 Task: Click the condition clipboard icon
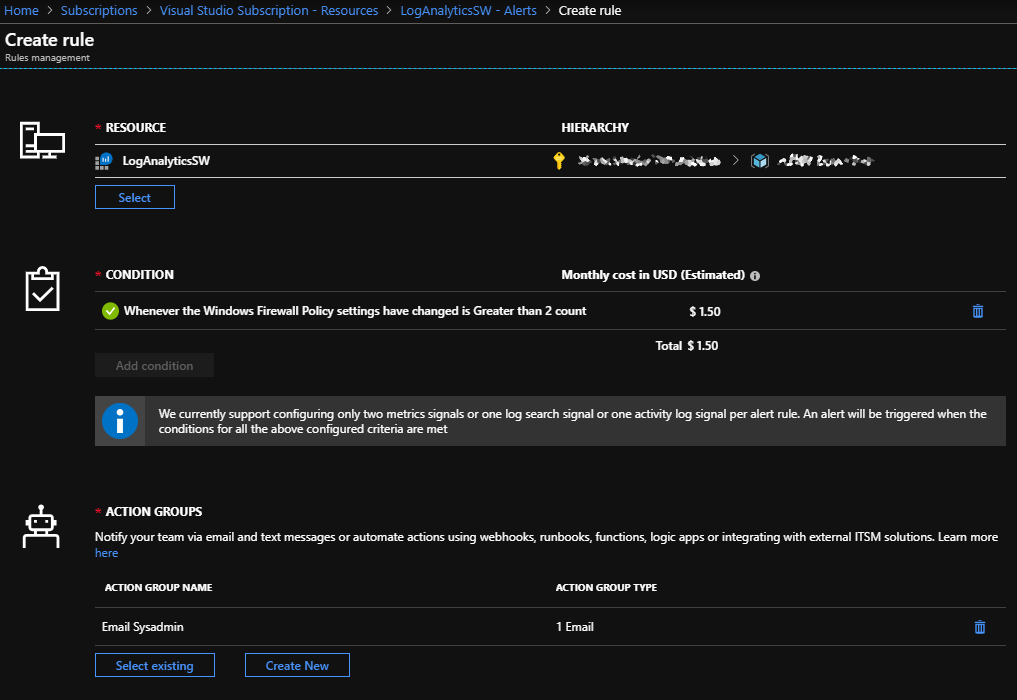(x=42, y=288)
